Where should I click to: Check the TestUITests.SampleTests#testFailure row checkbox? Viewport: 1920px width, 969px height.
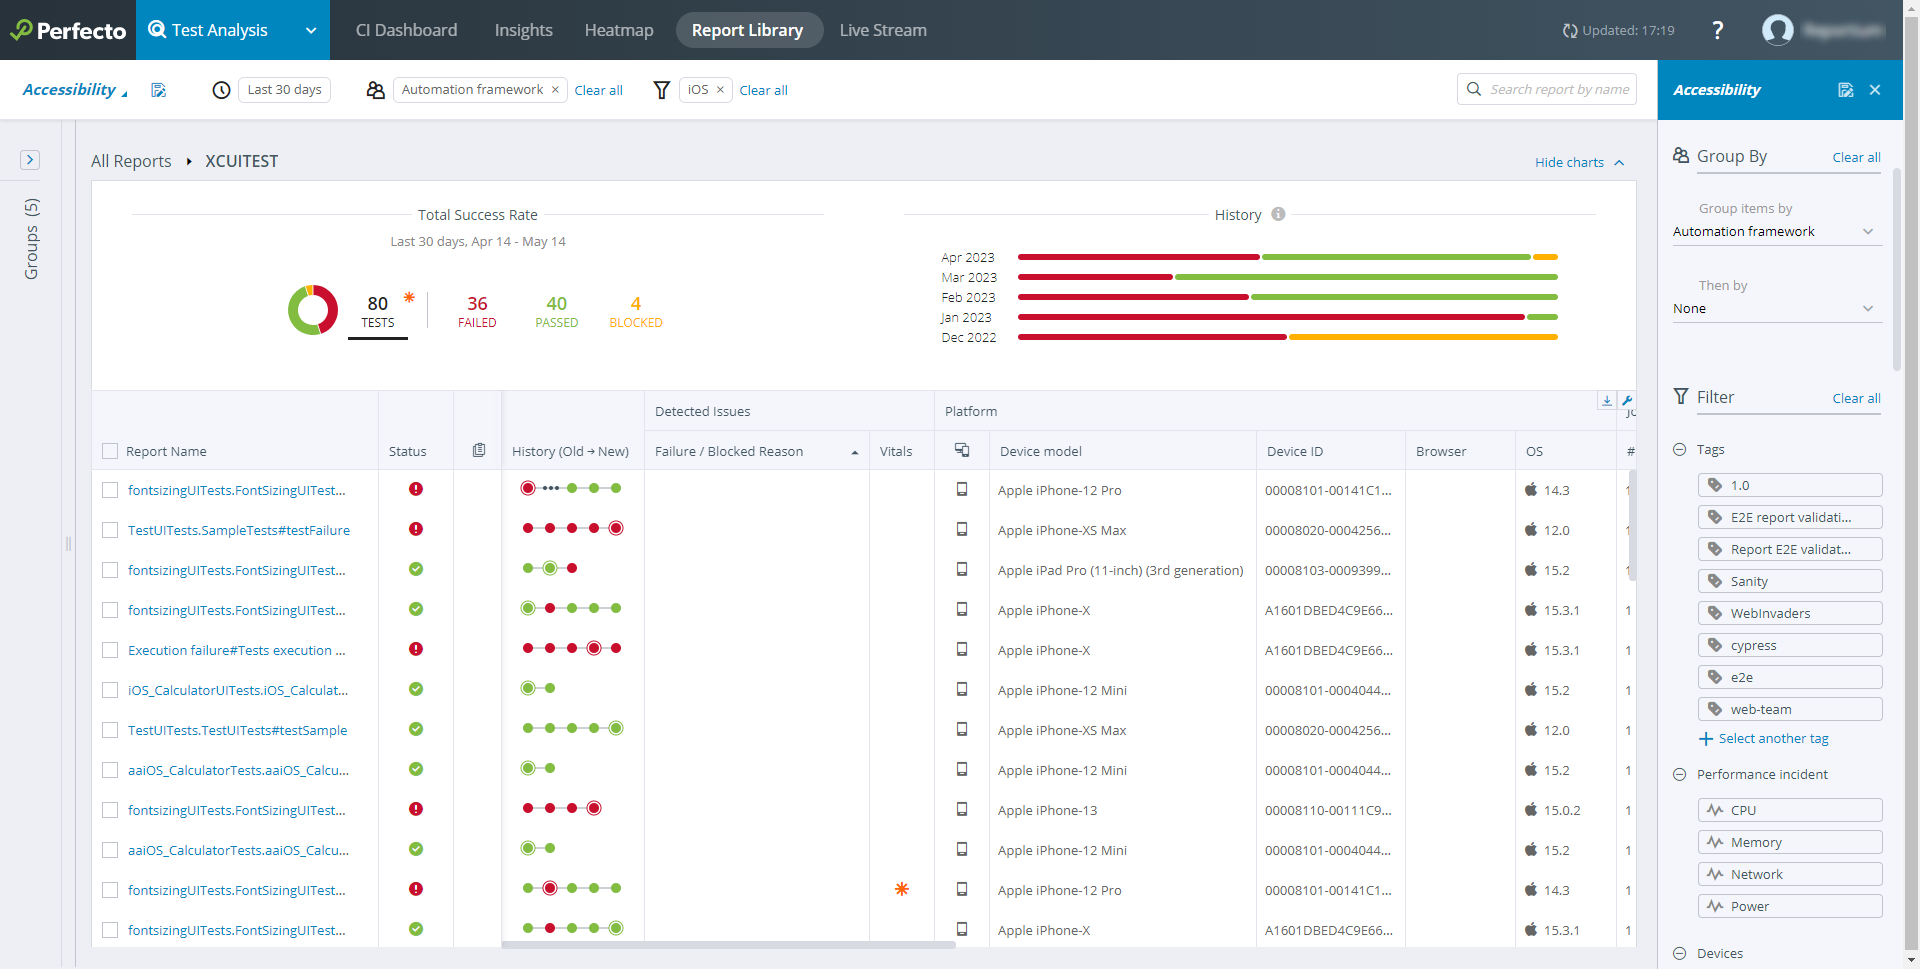[x=110, y=530]
